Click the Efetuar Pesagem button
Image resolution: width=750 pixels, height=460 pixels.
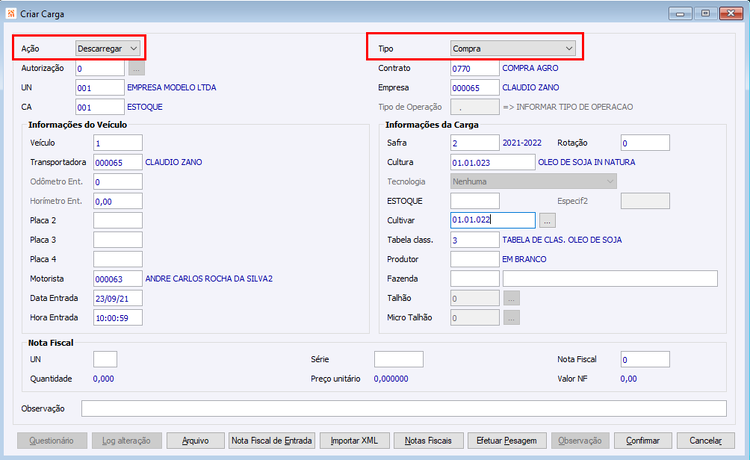[507, 440]
